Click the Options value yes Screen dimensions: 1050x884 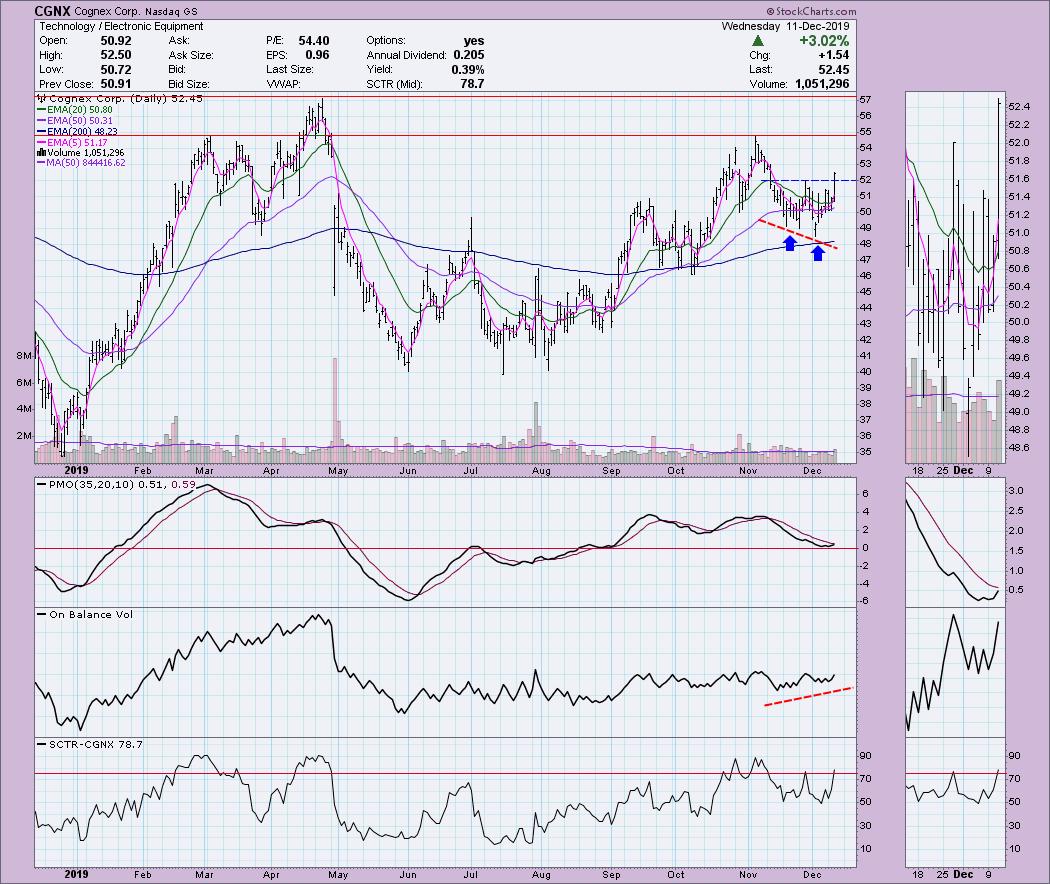tap(473, 41)
